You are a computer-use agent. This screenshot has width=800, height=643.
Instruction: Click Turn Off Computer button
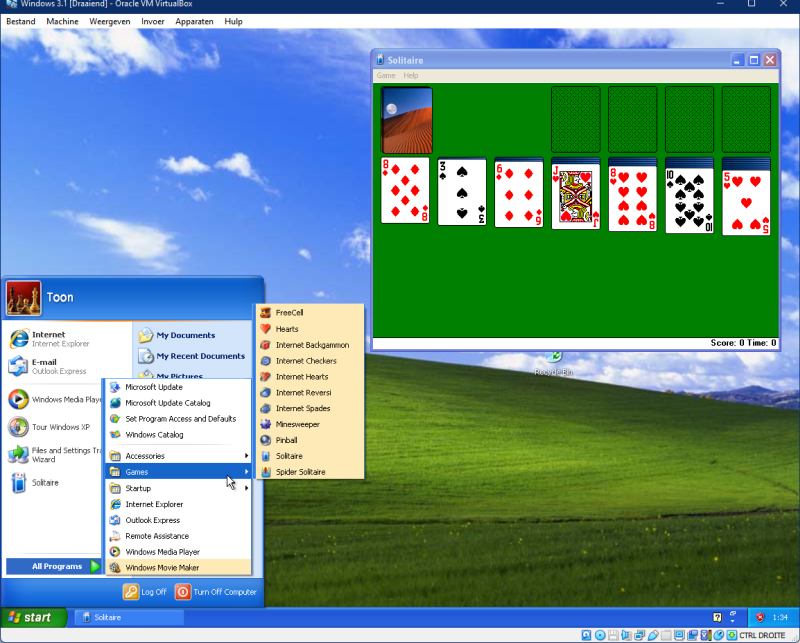pos(216,591)
